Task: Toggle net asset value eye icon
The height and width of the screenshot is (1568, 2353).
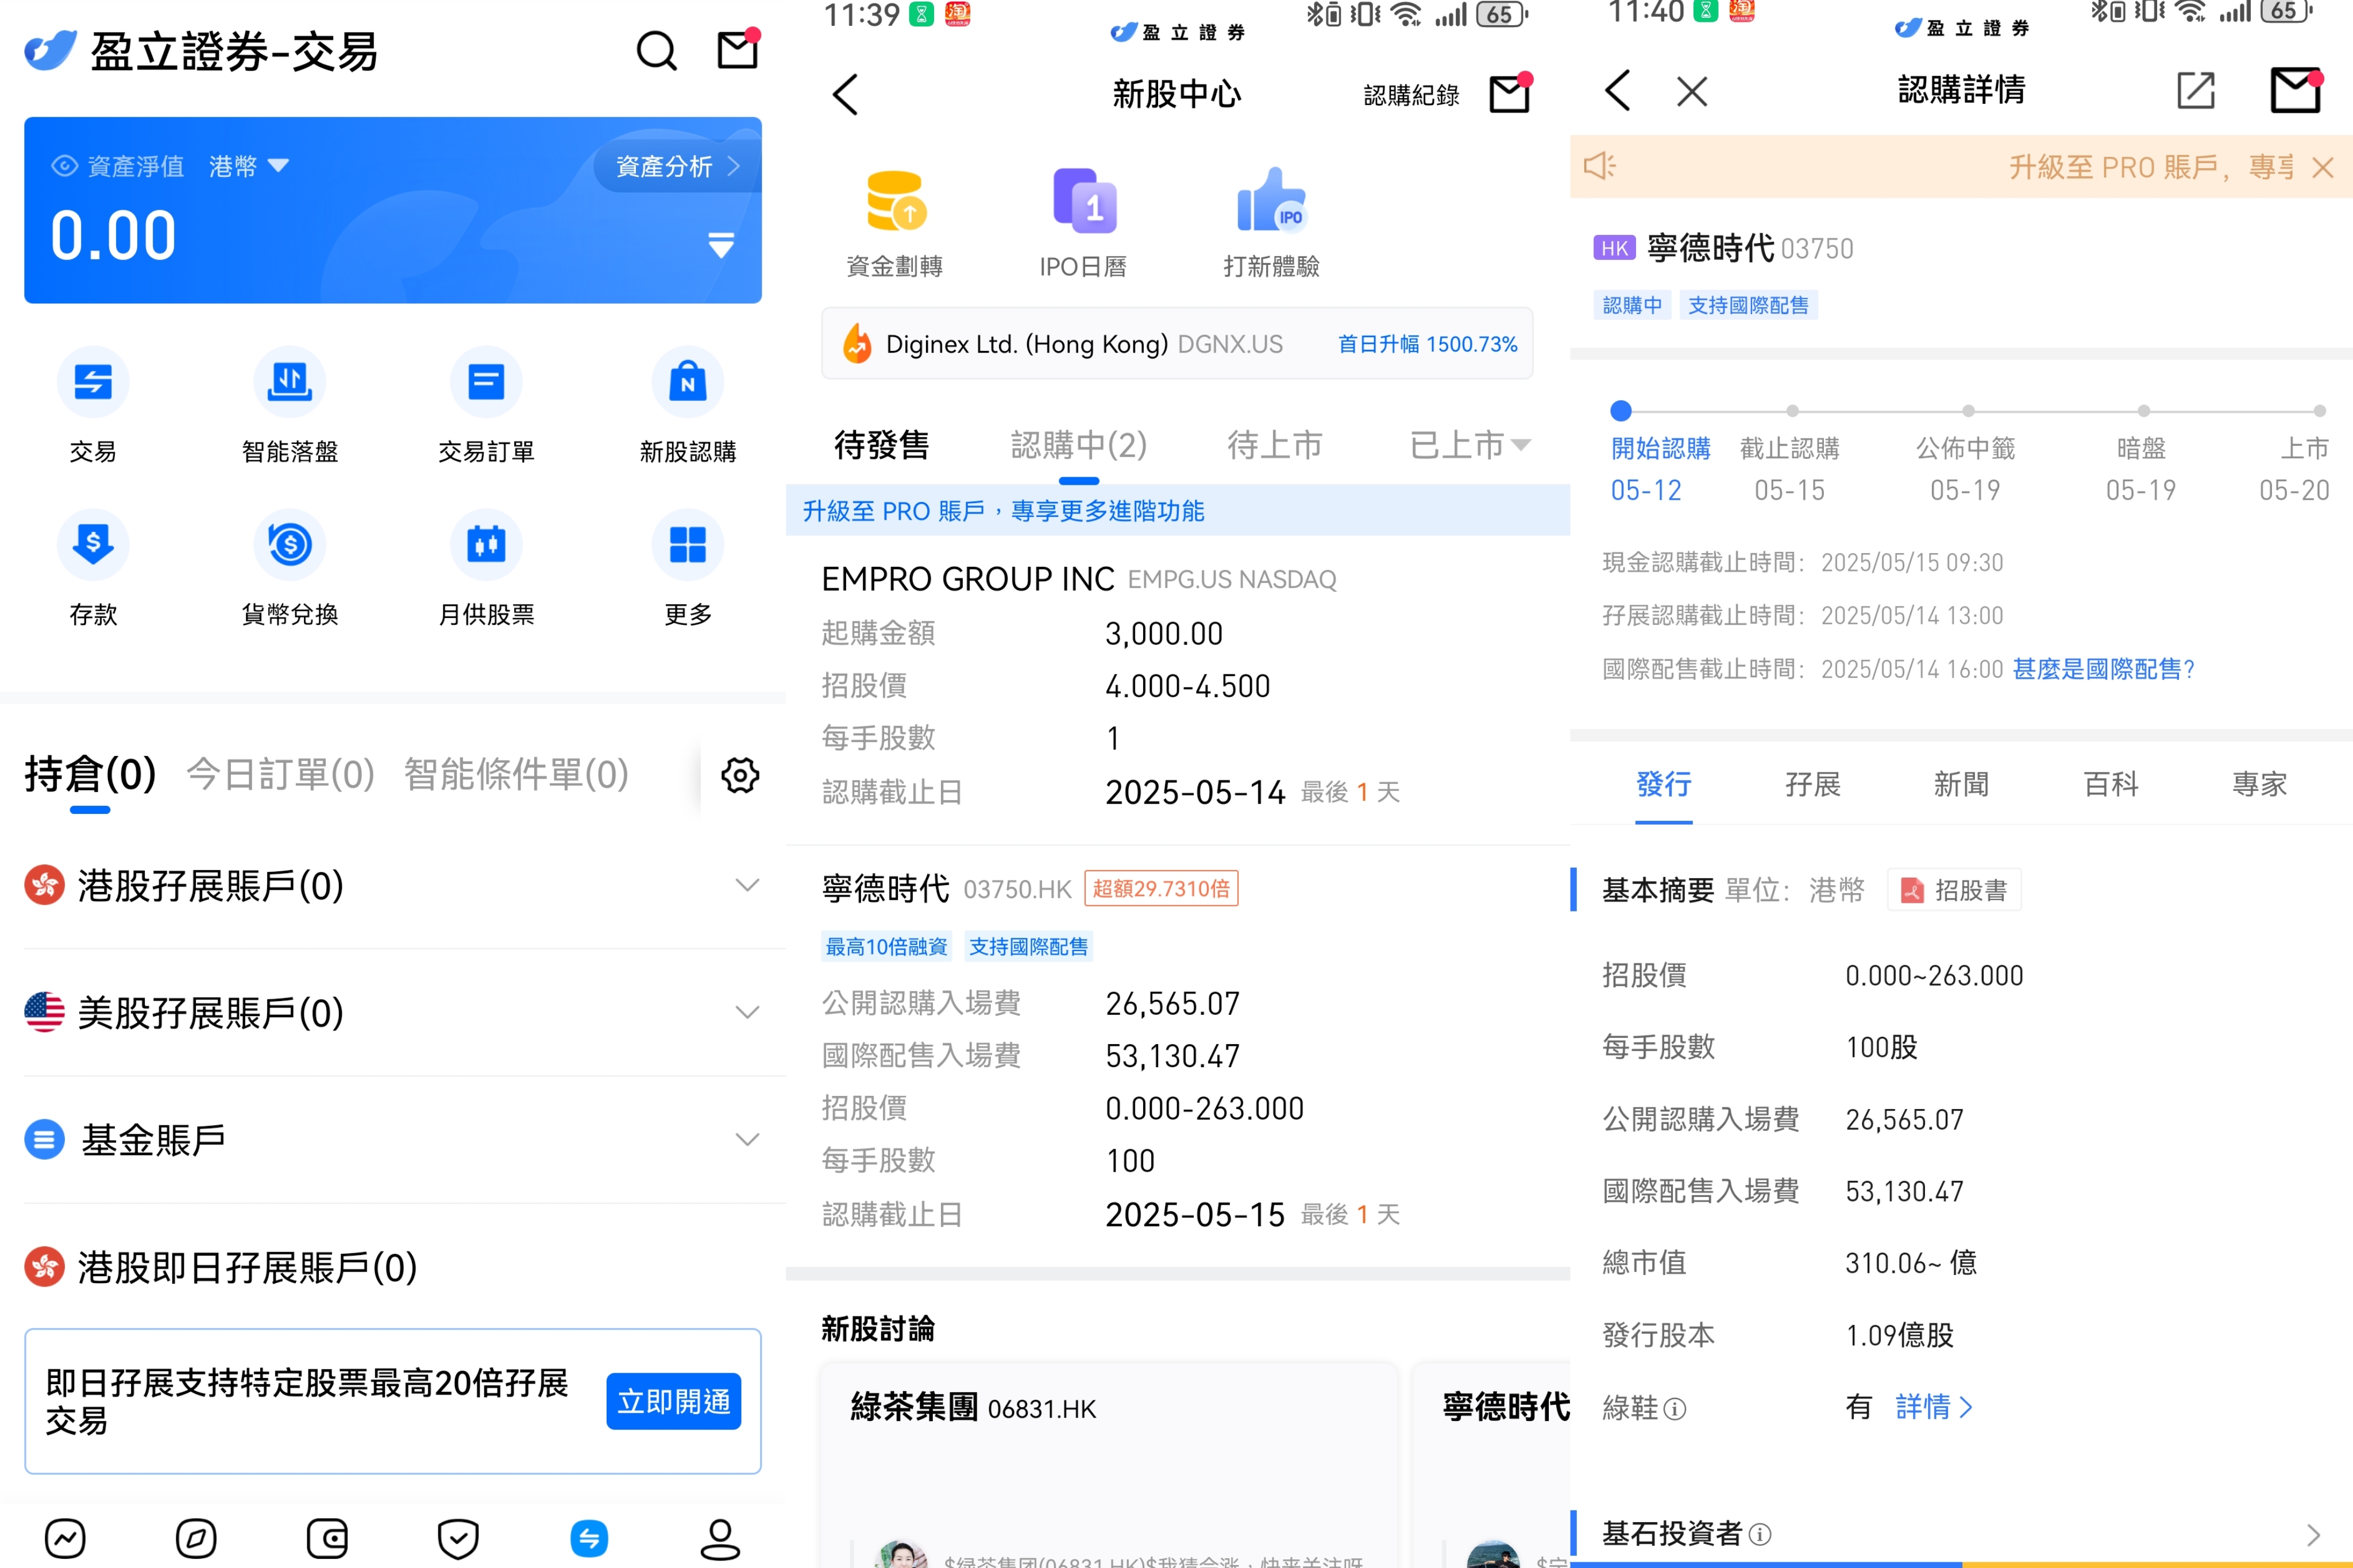Action: 64,166
